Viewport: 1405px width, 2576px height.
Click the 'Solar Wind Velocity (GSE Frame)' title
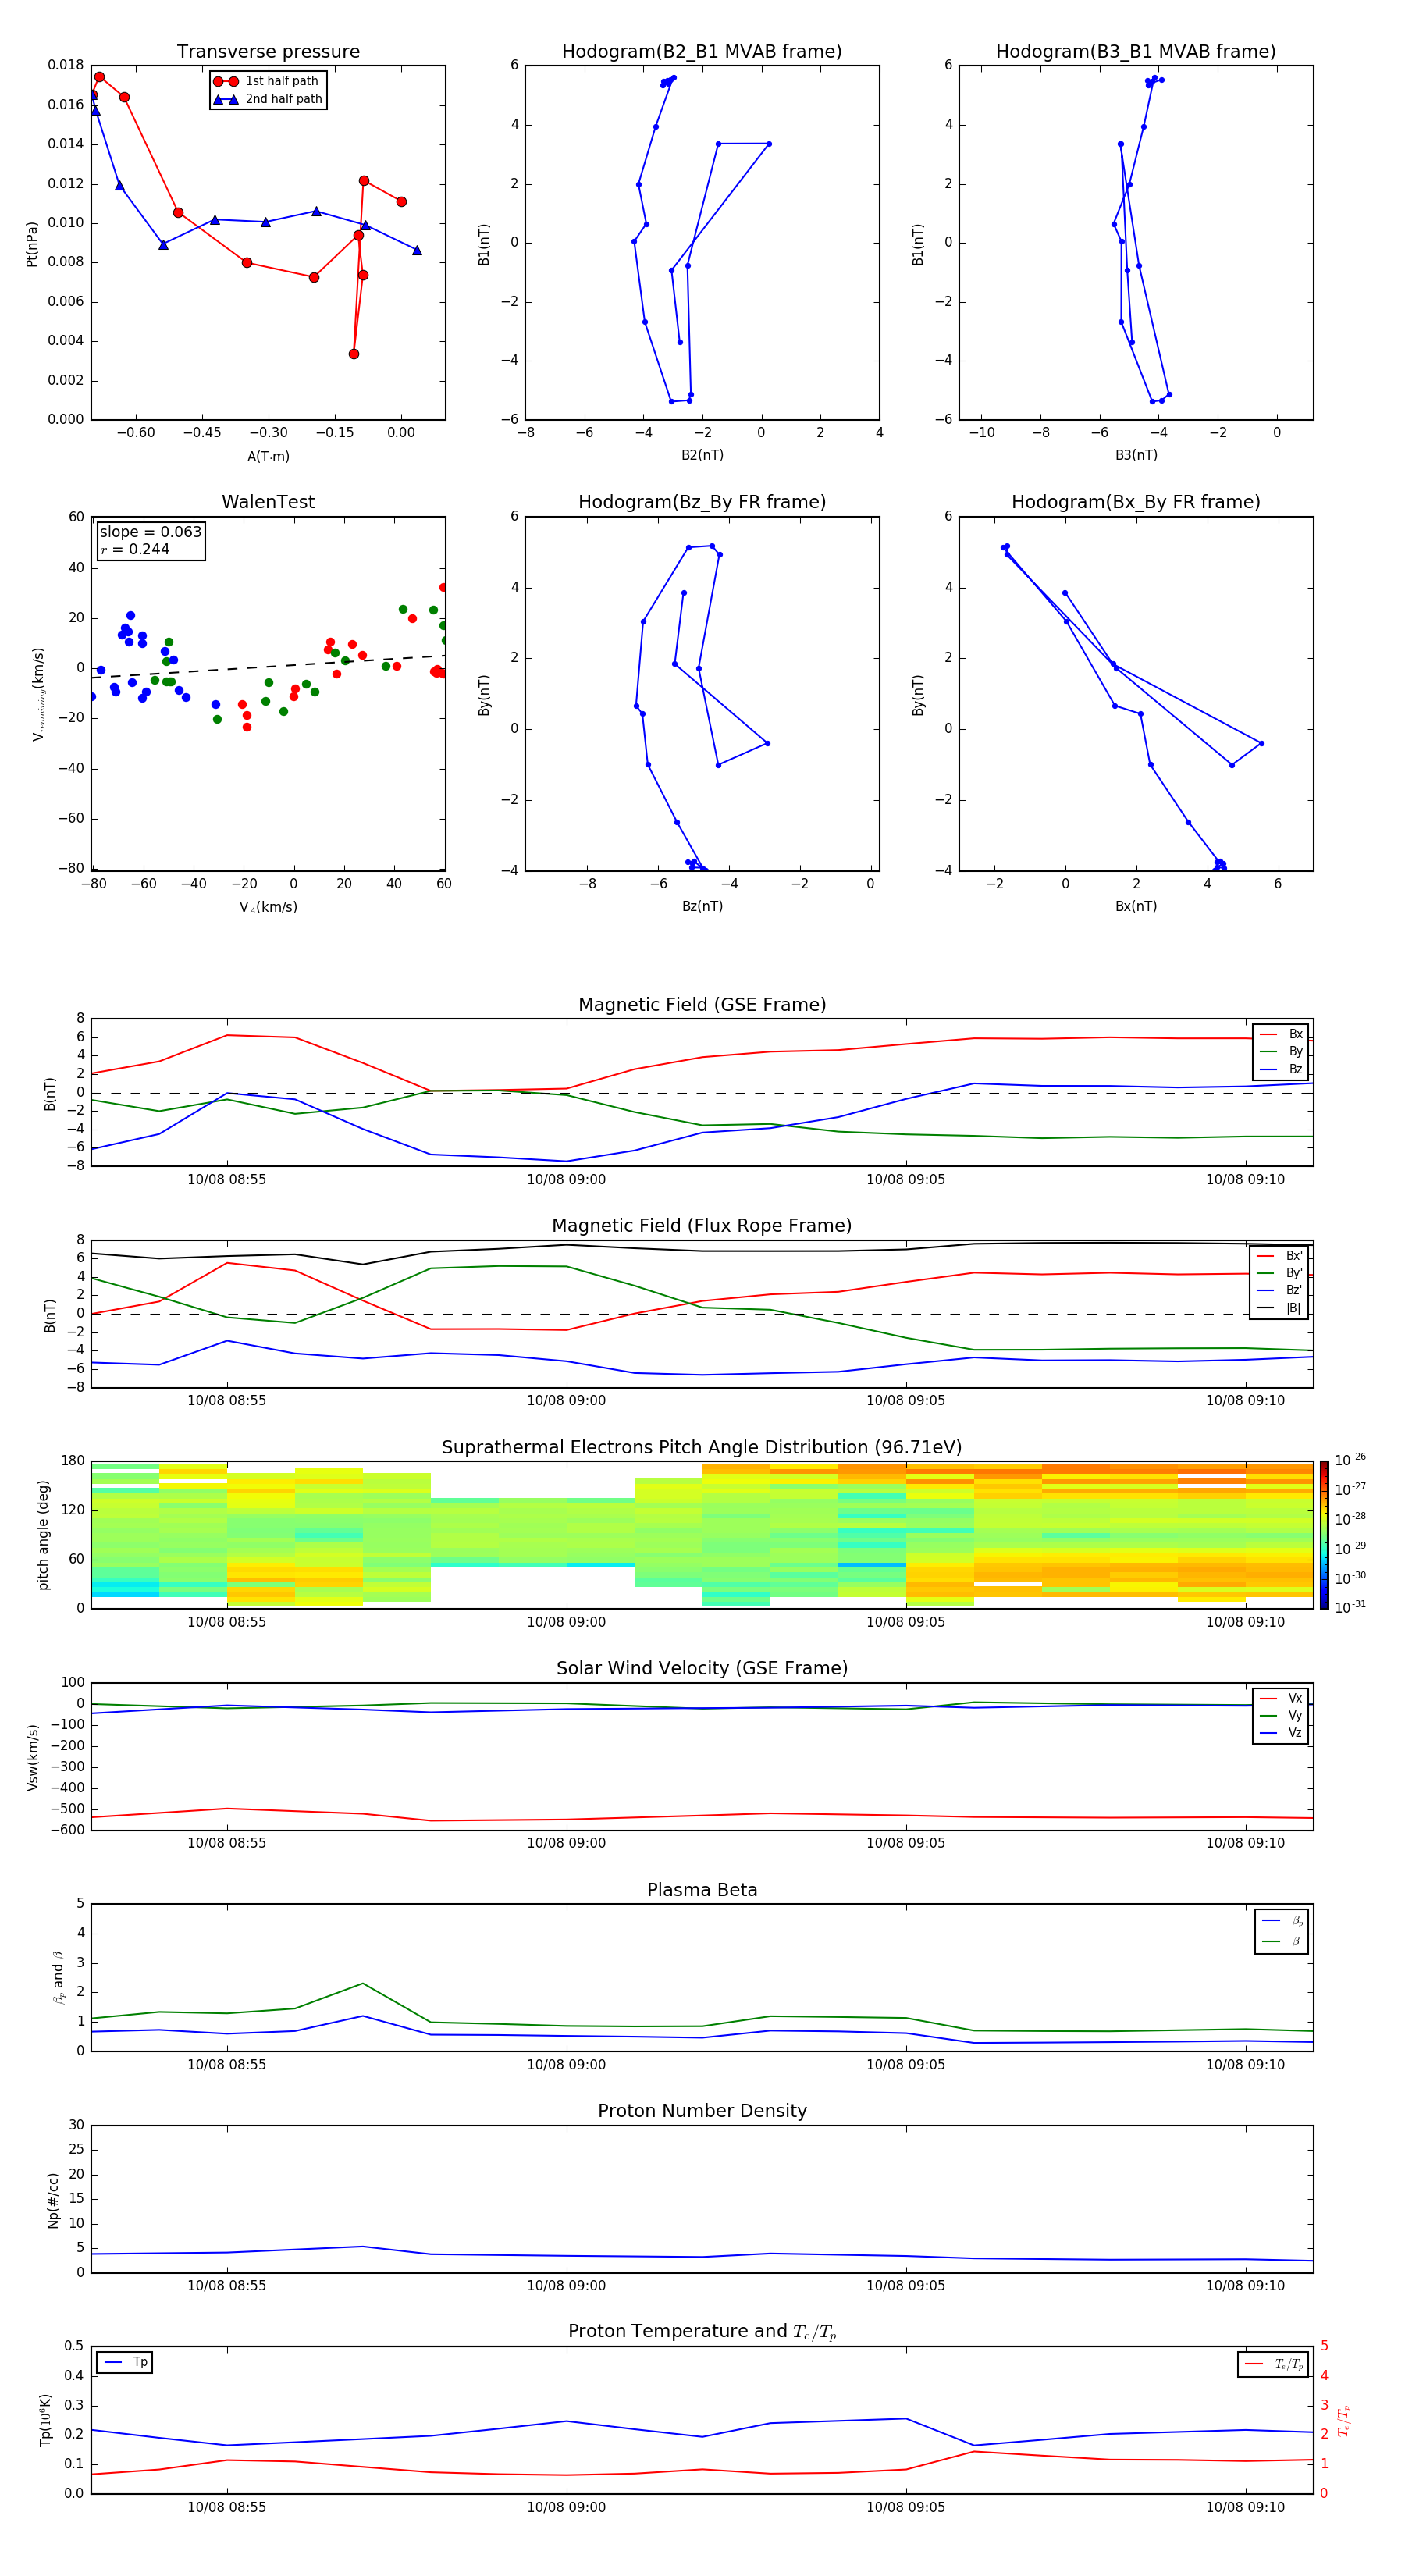[x=702, y=1669]
